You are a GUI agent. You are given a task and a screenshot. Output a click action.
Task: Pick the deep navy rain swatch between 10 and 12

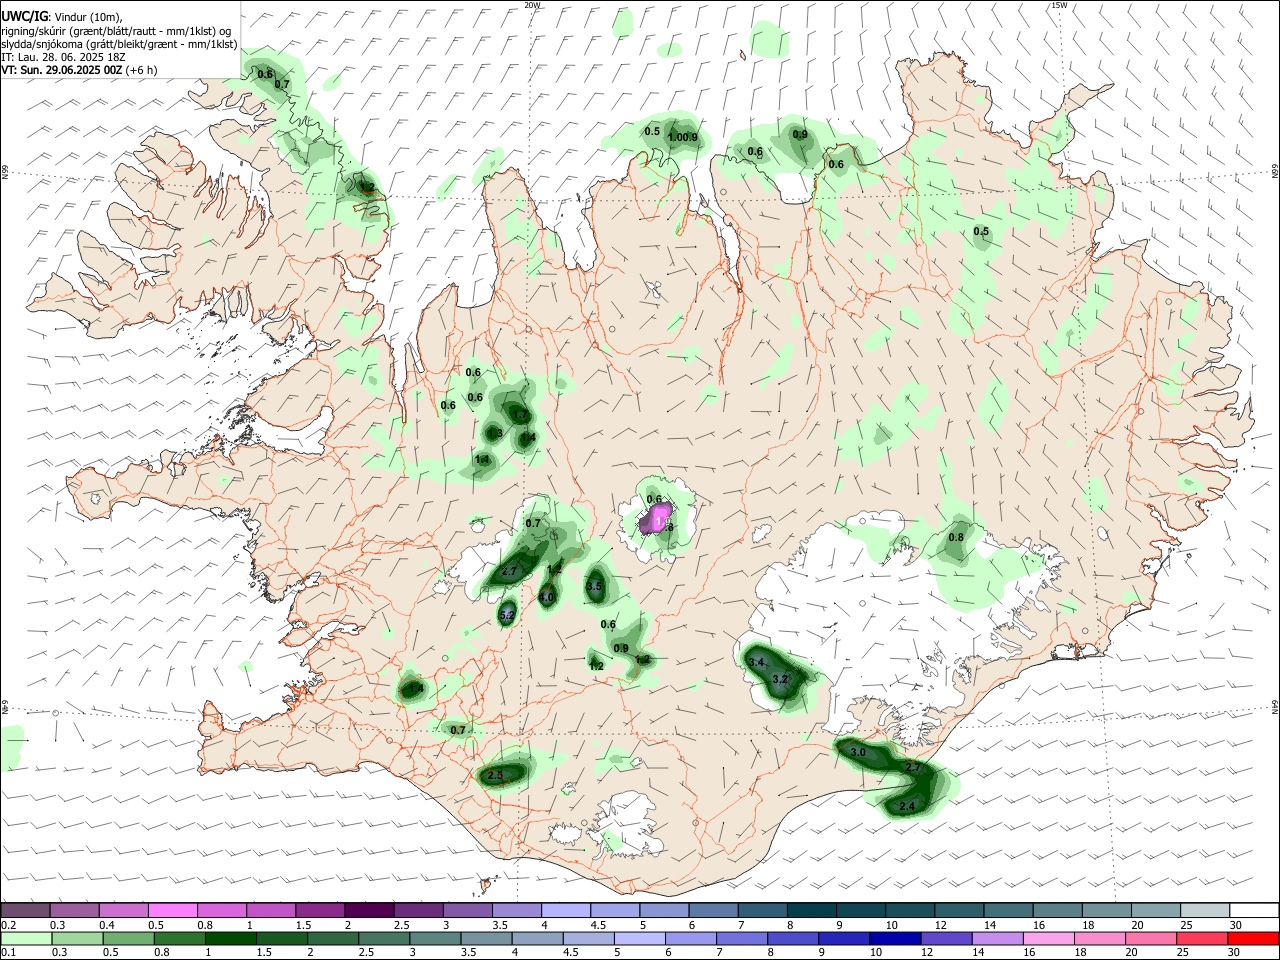[896, 939]
